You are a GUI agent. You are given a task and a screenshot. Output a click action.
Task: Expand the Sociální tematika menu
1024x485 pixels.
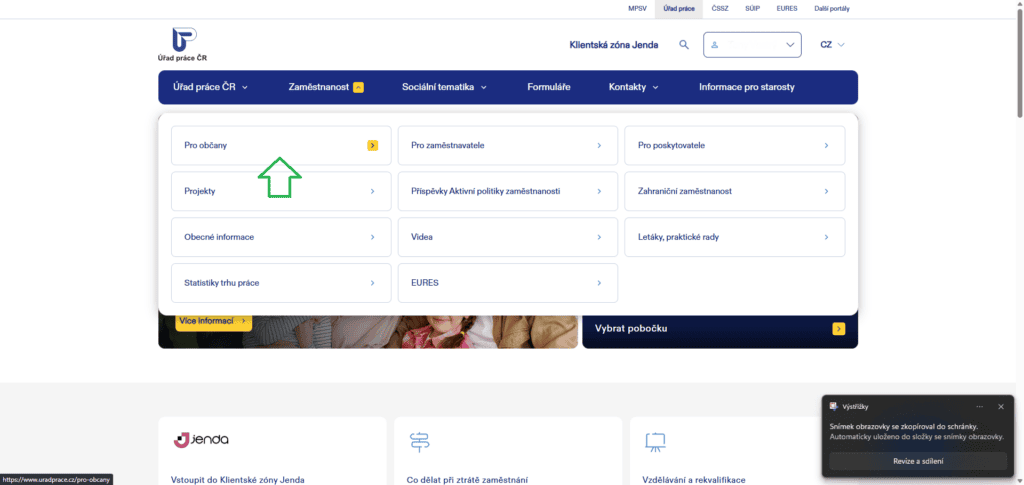pos(445,87)
